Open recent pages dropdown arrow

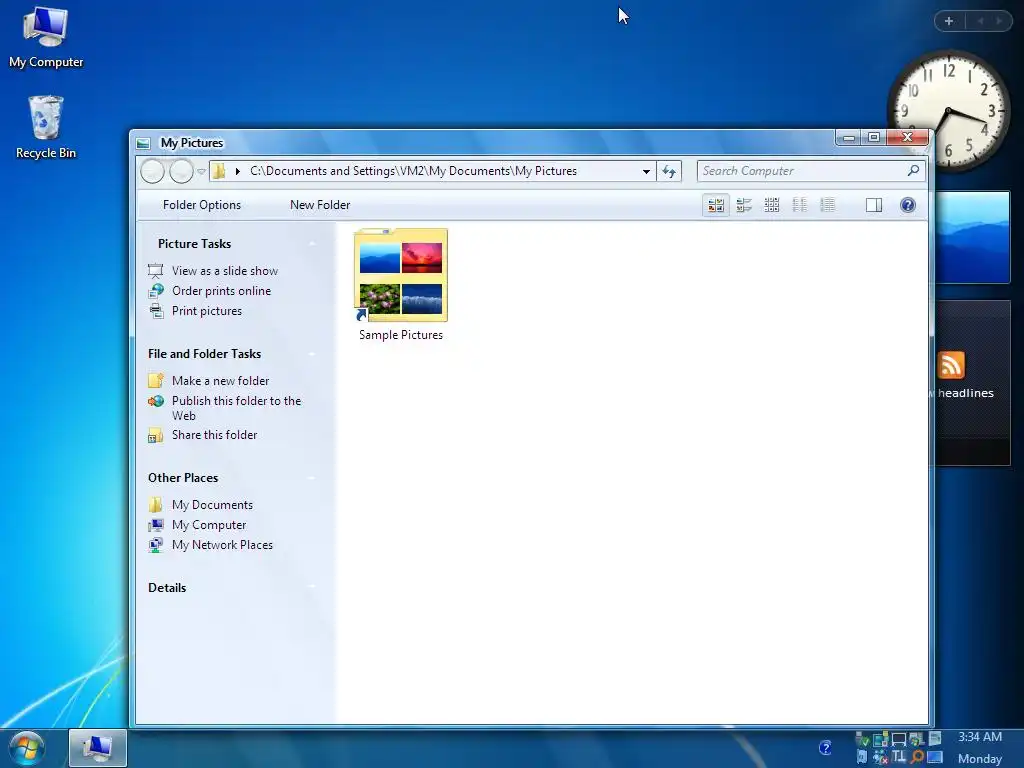(x=201, y=172)
